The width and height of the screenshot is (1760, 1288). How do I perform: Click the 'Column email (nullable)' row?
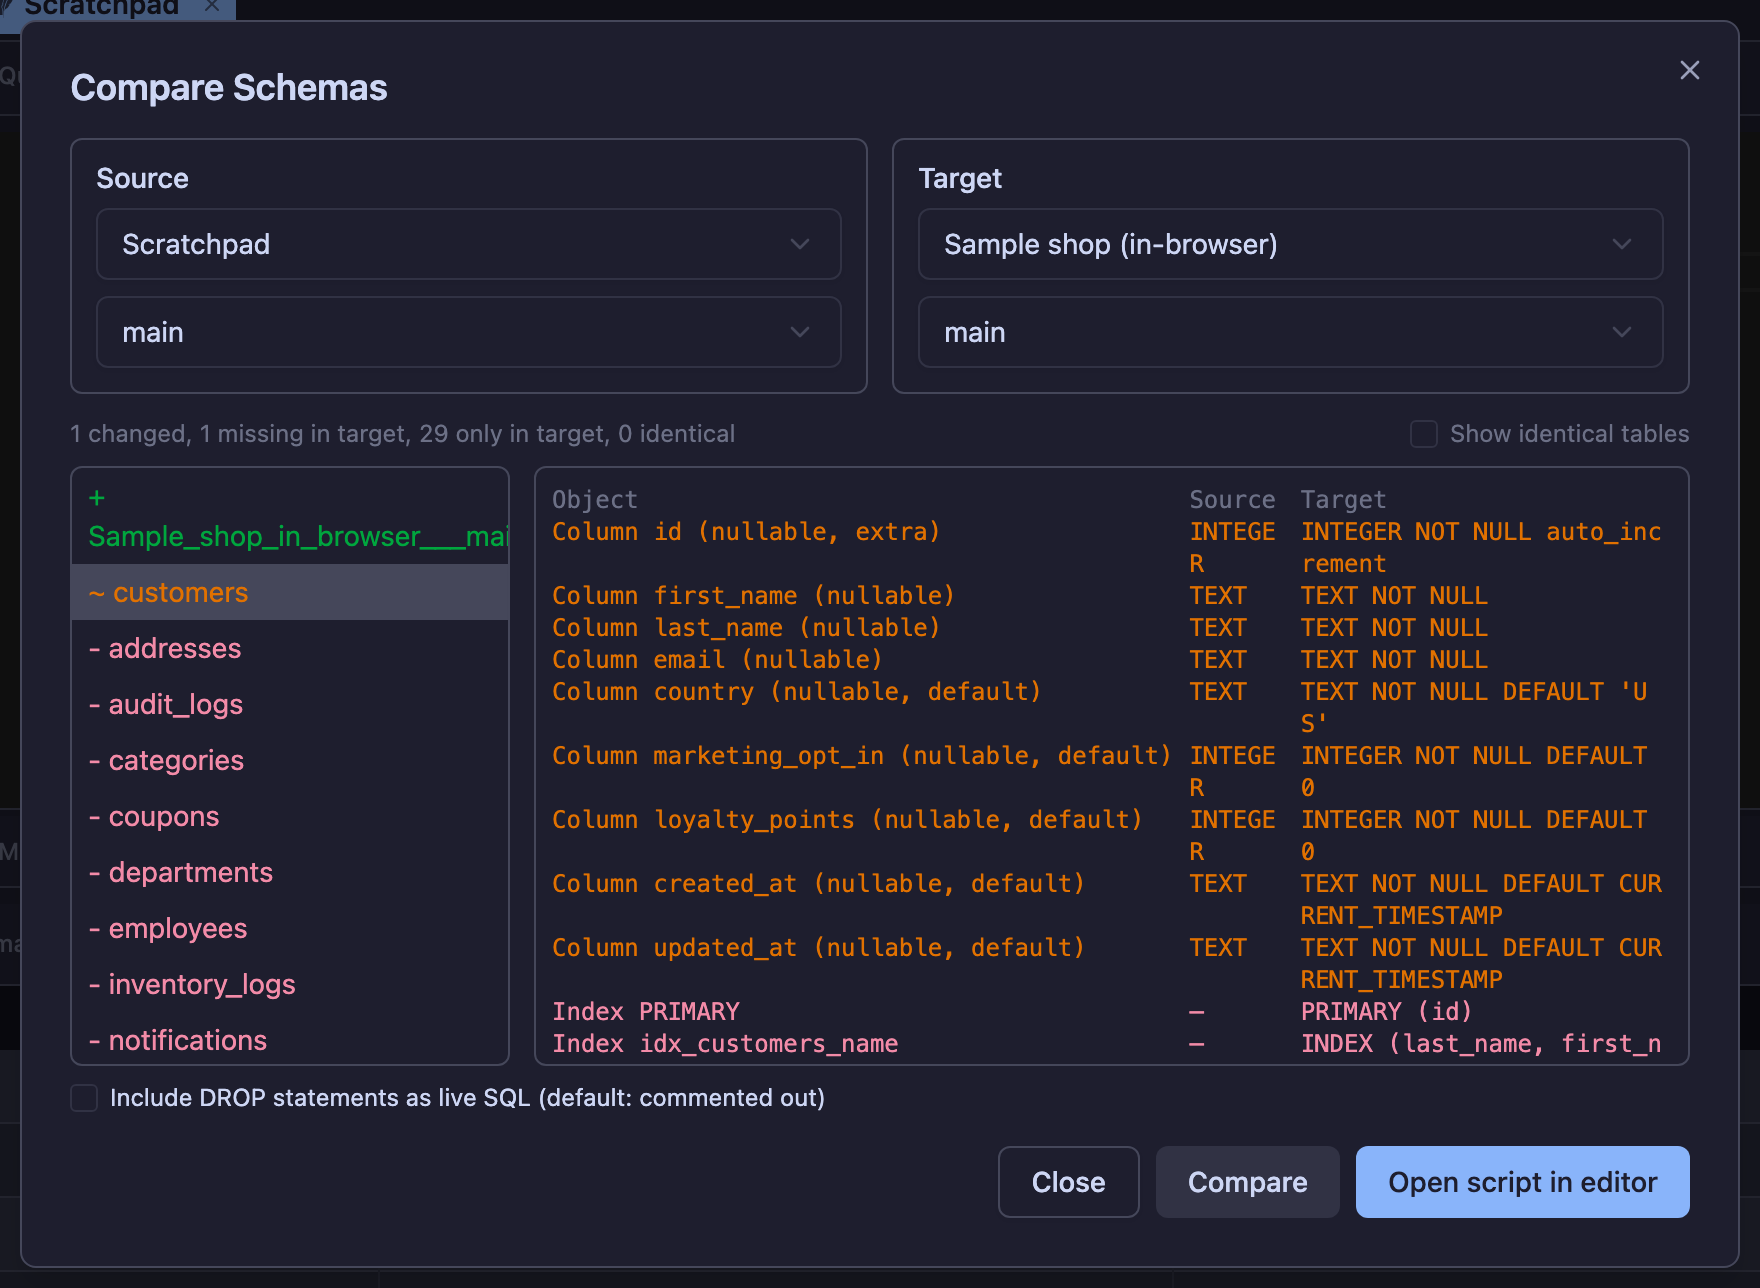[x=1110, y=660]
